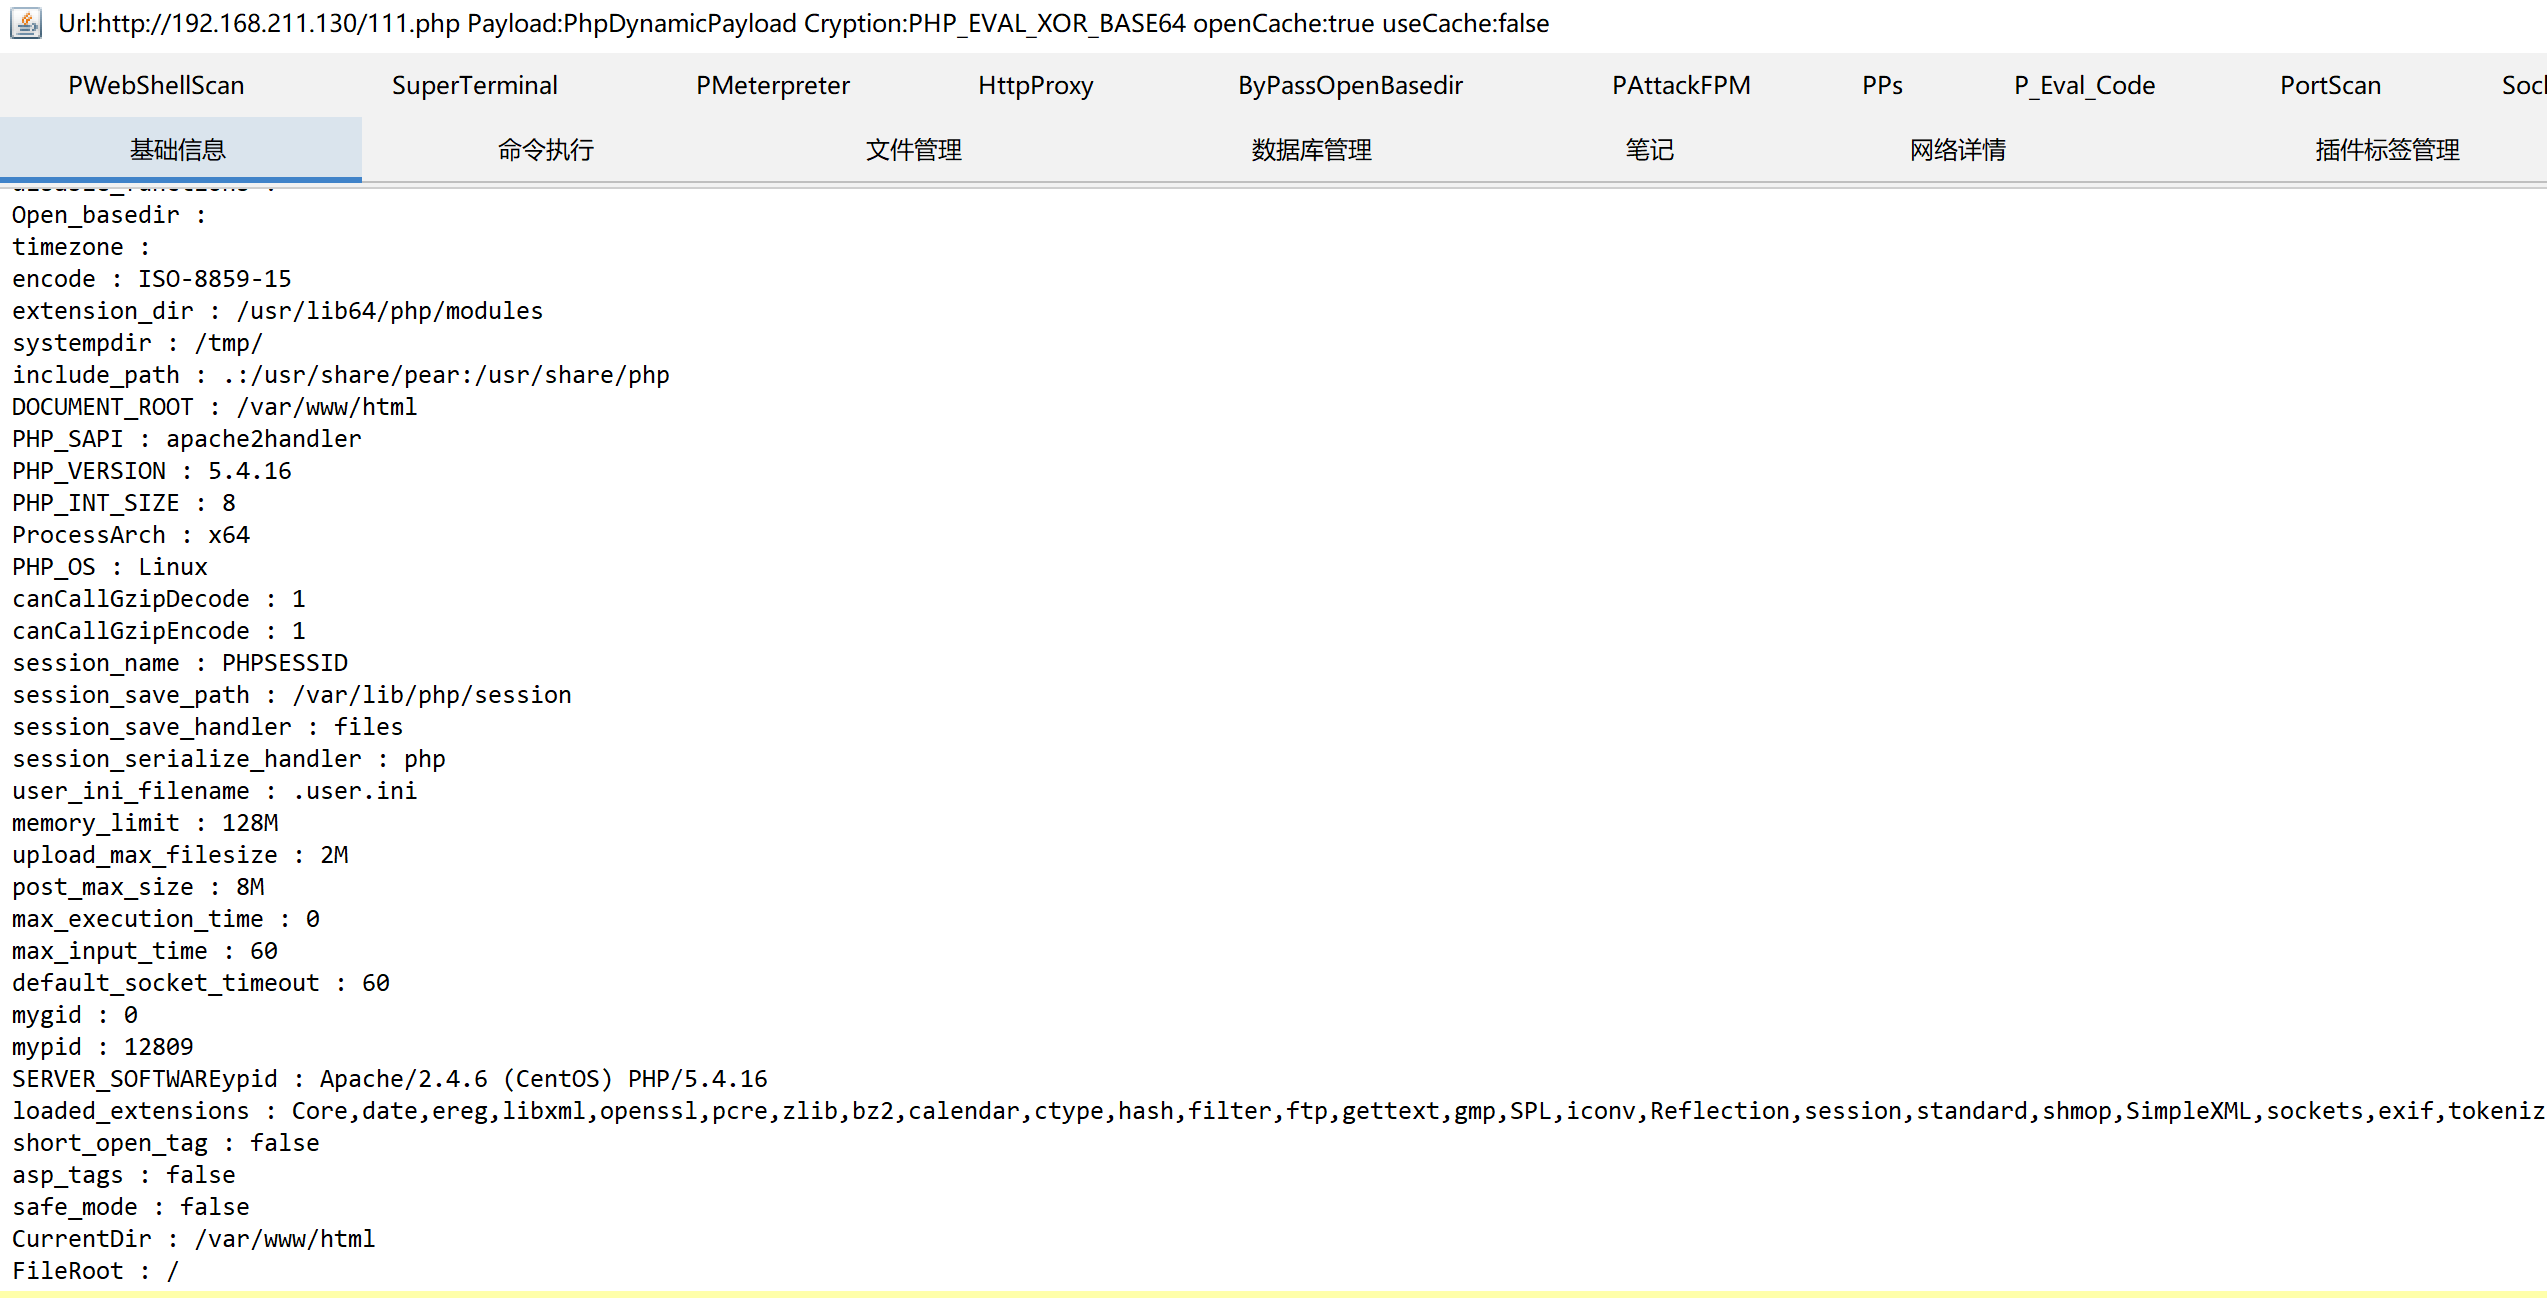Open ByPassOpenBasedir tool

[x=1350, y=85]
